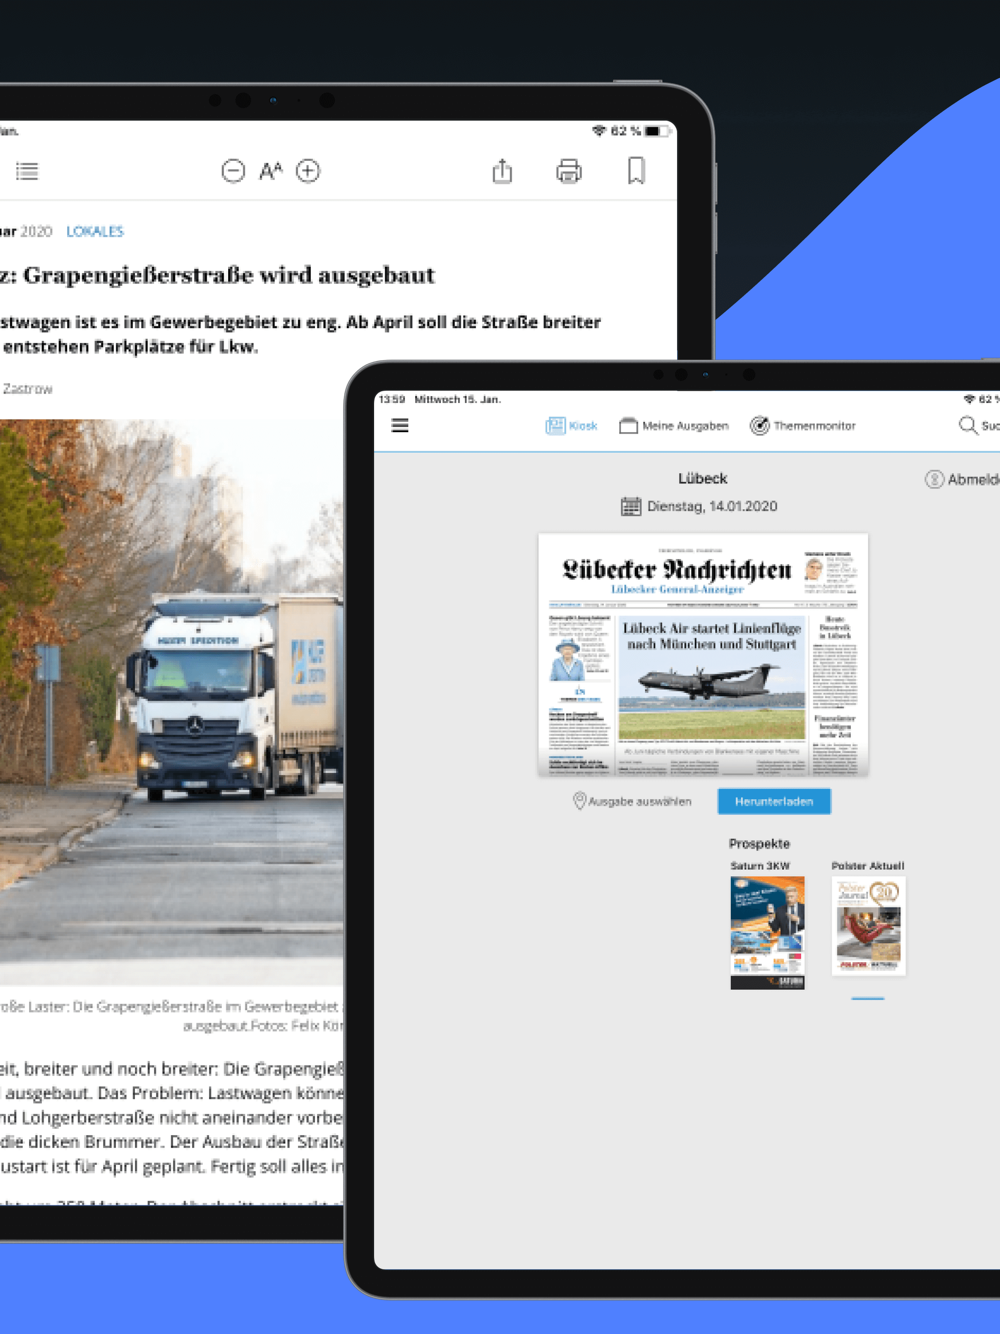
Task: Tap the battery indicator on article iPad
Action: pyautogui.click(x=656, y=131)
